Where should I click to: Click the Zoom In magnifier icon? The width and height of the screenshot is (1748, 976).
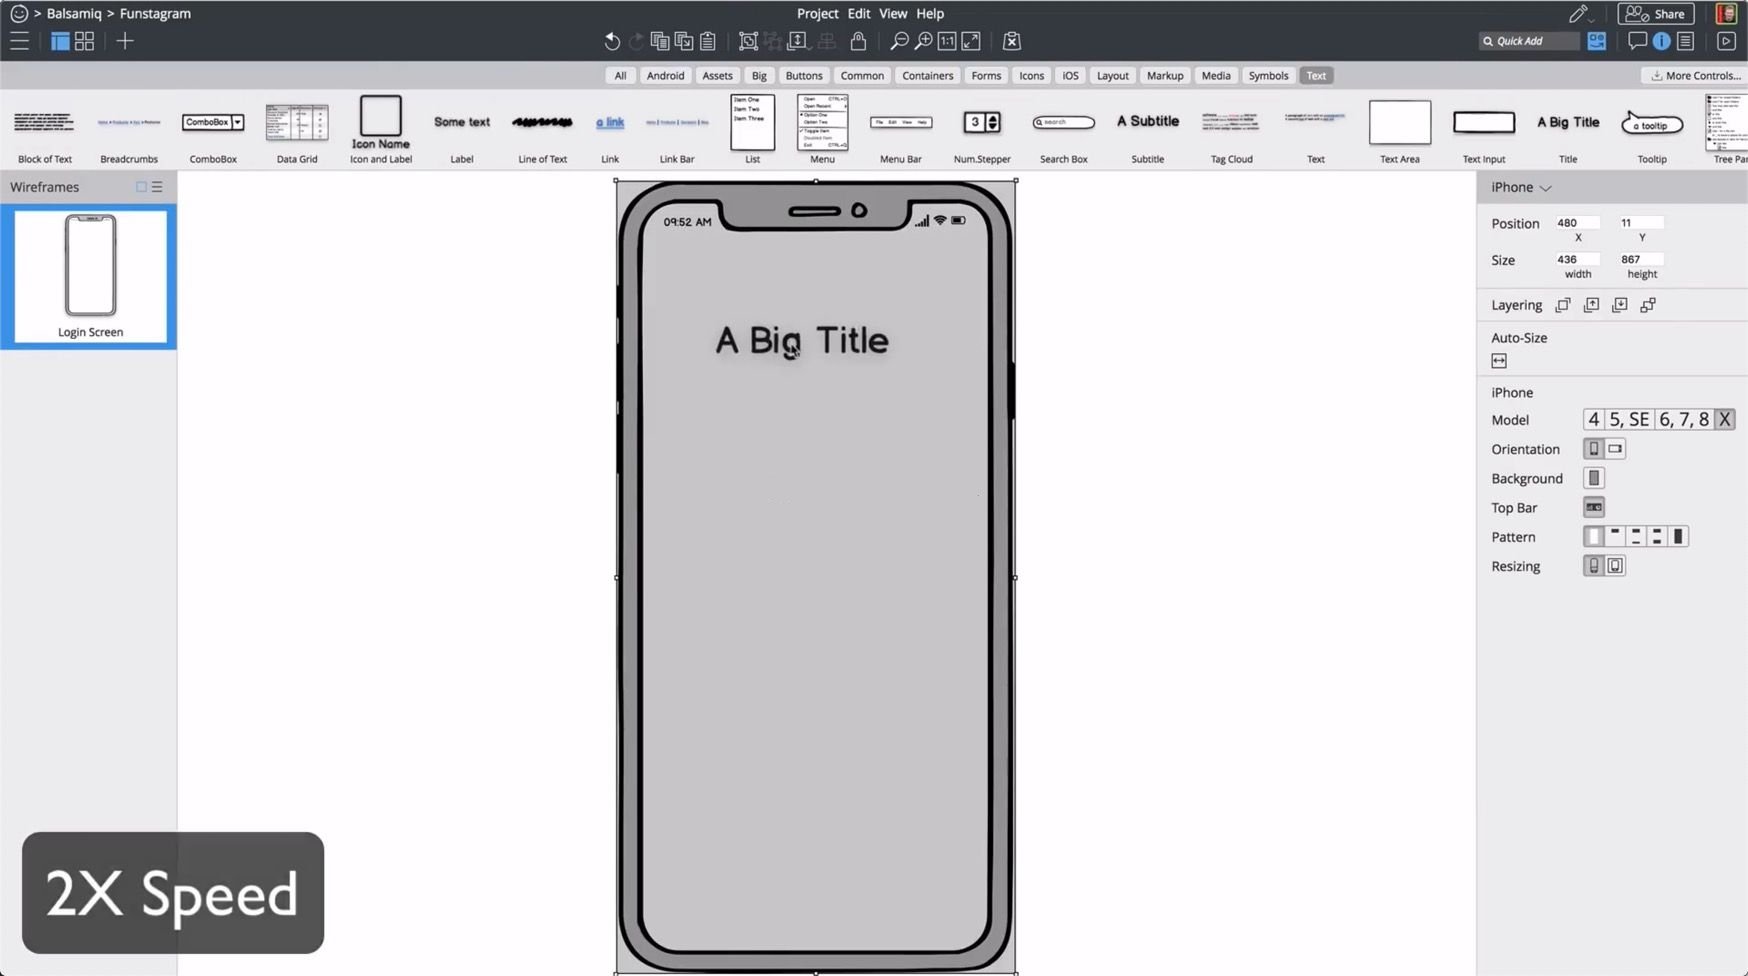tap(923, 41)
